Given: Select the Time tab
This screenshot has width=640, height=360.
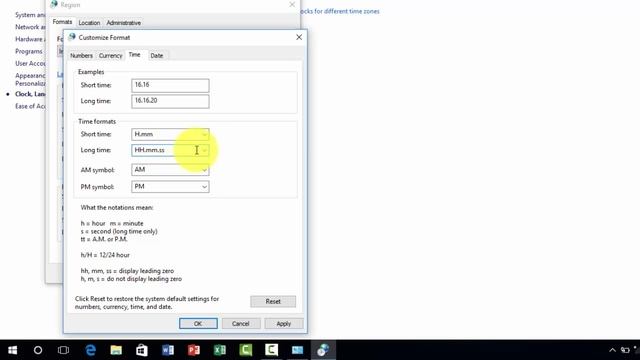Looking at the screenshot, I should click(x=134, y=55).
